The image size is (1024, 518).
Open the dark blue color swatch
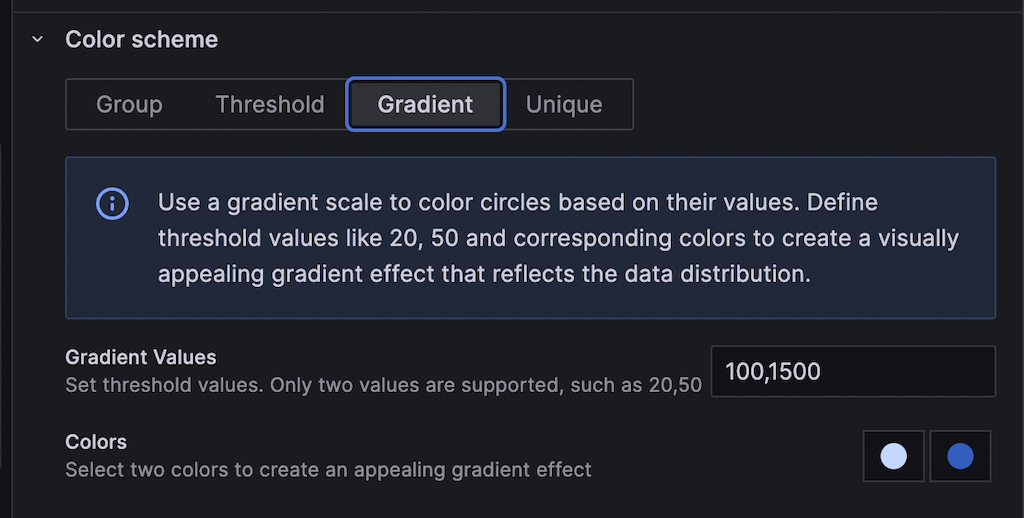tap(960, 456)
